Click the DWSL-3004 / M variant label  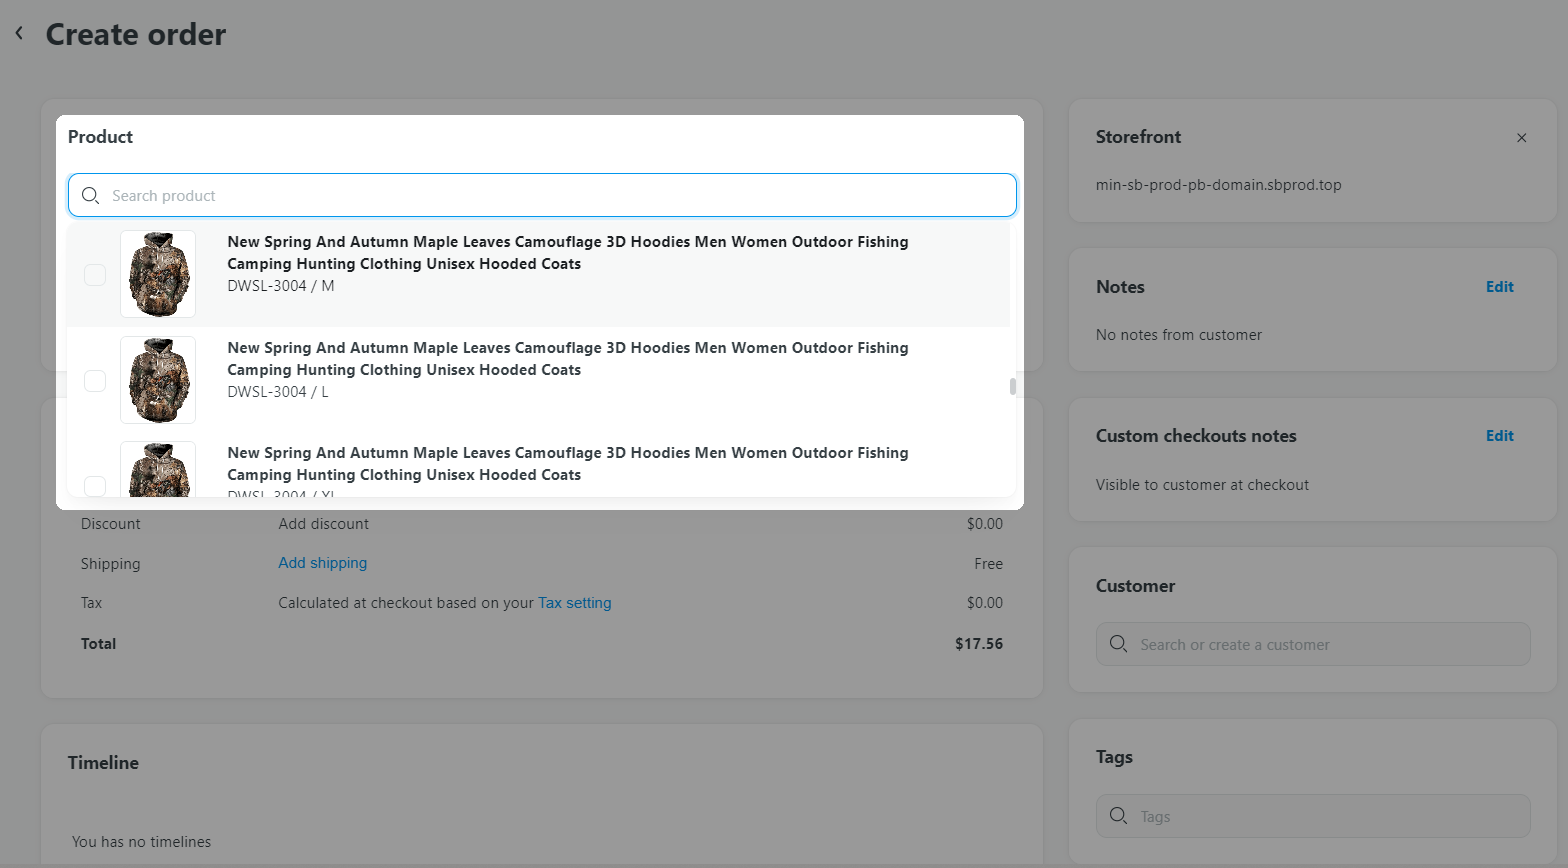click(x=281, y=286)
